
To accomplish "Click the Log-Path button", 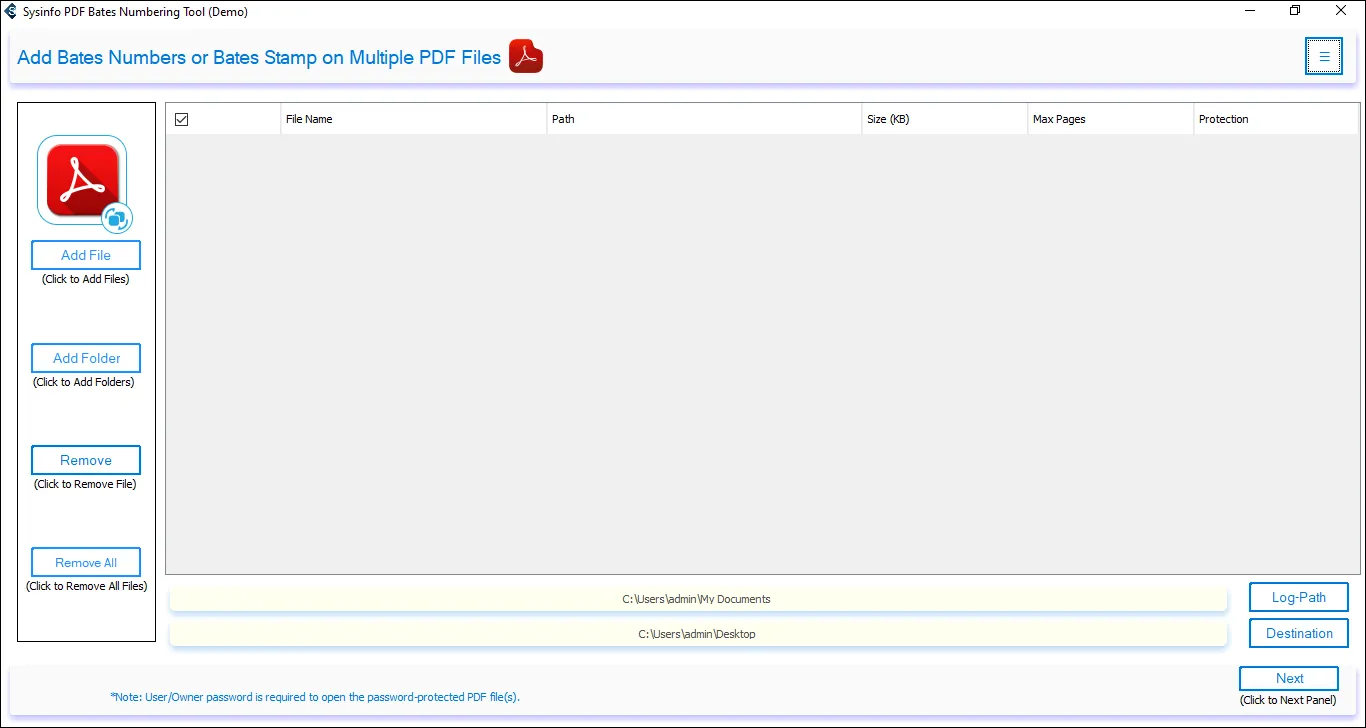I will pos(1298,597).
